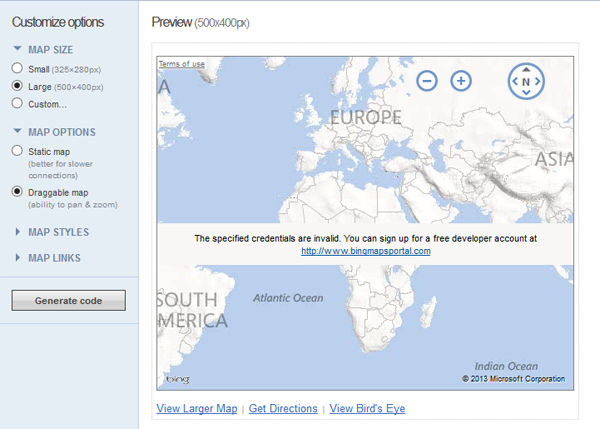Click the zoom out minus button on map
The width and height of the screenshot is (600, 429).
[427, 81]
